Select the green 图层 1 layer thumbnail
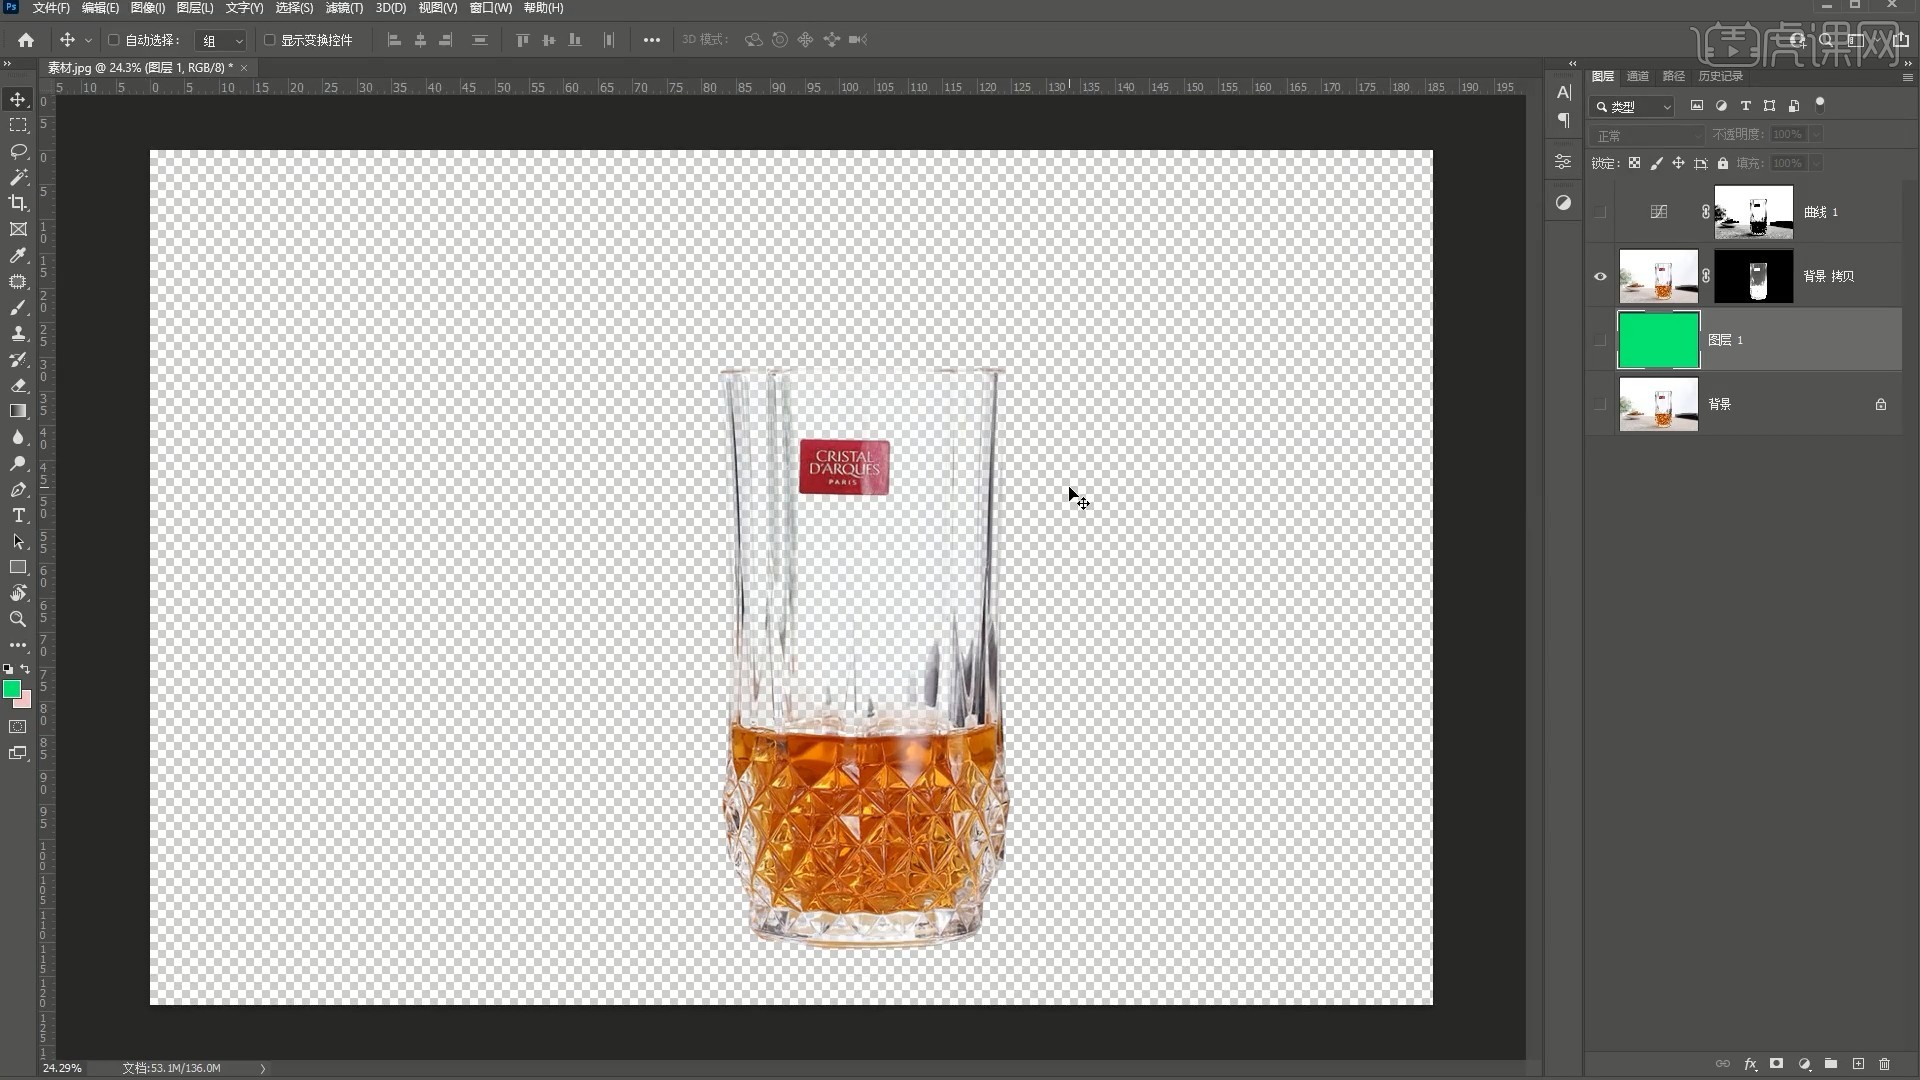 (x=1658, y=340)
